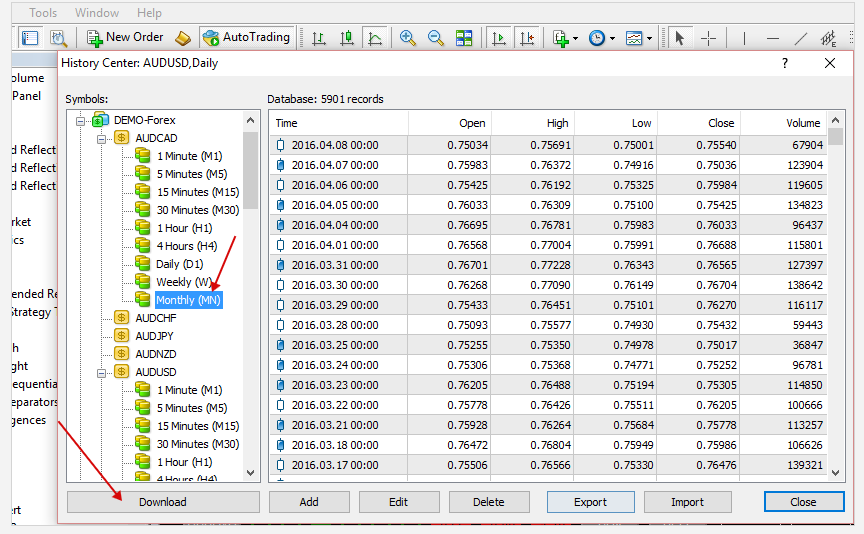Select the arrow cursor tool
864x534 pixels.
coord(680,38)
